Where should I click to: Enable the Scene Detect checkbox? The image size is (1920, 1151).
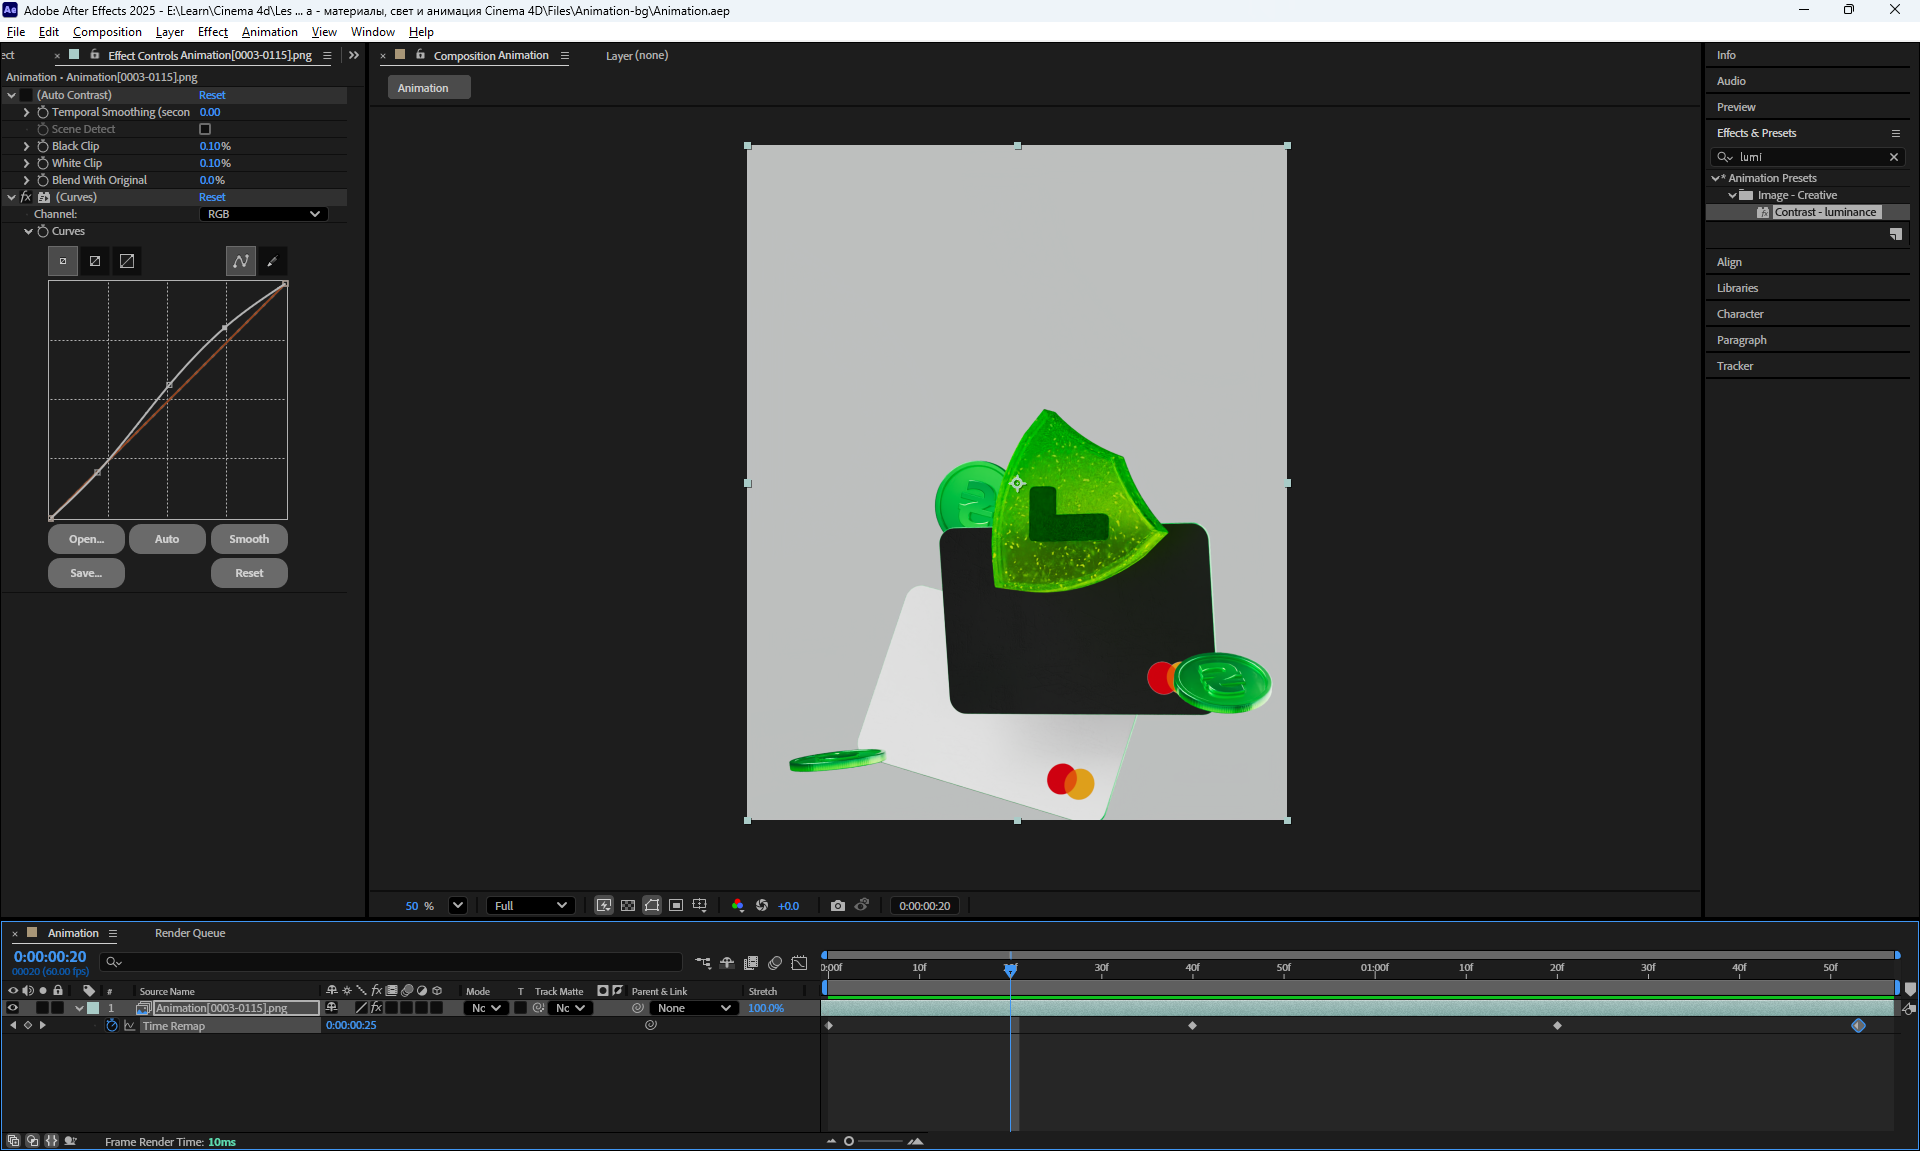click(x=205, y=129)
